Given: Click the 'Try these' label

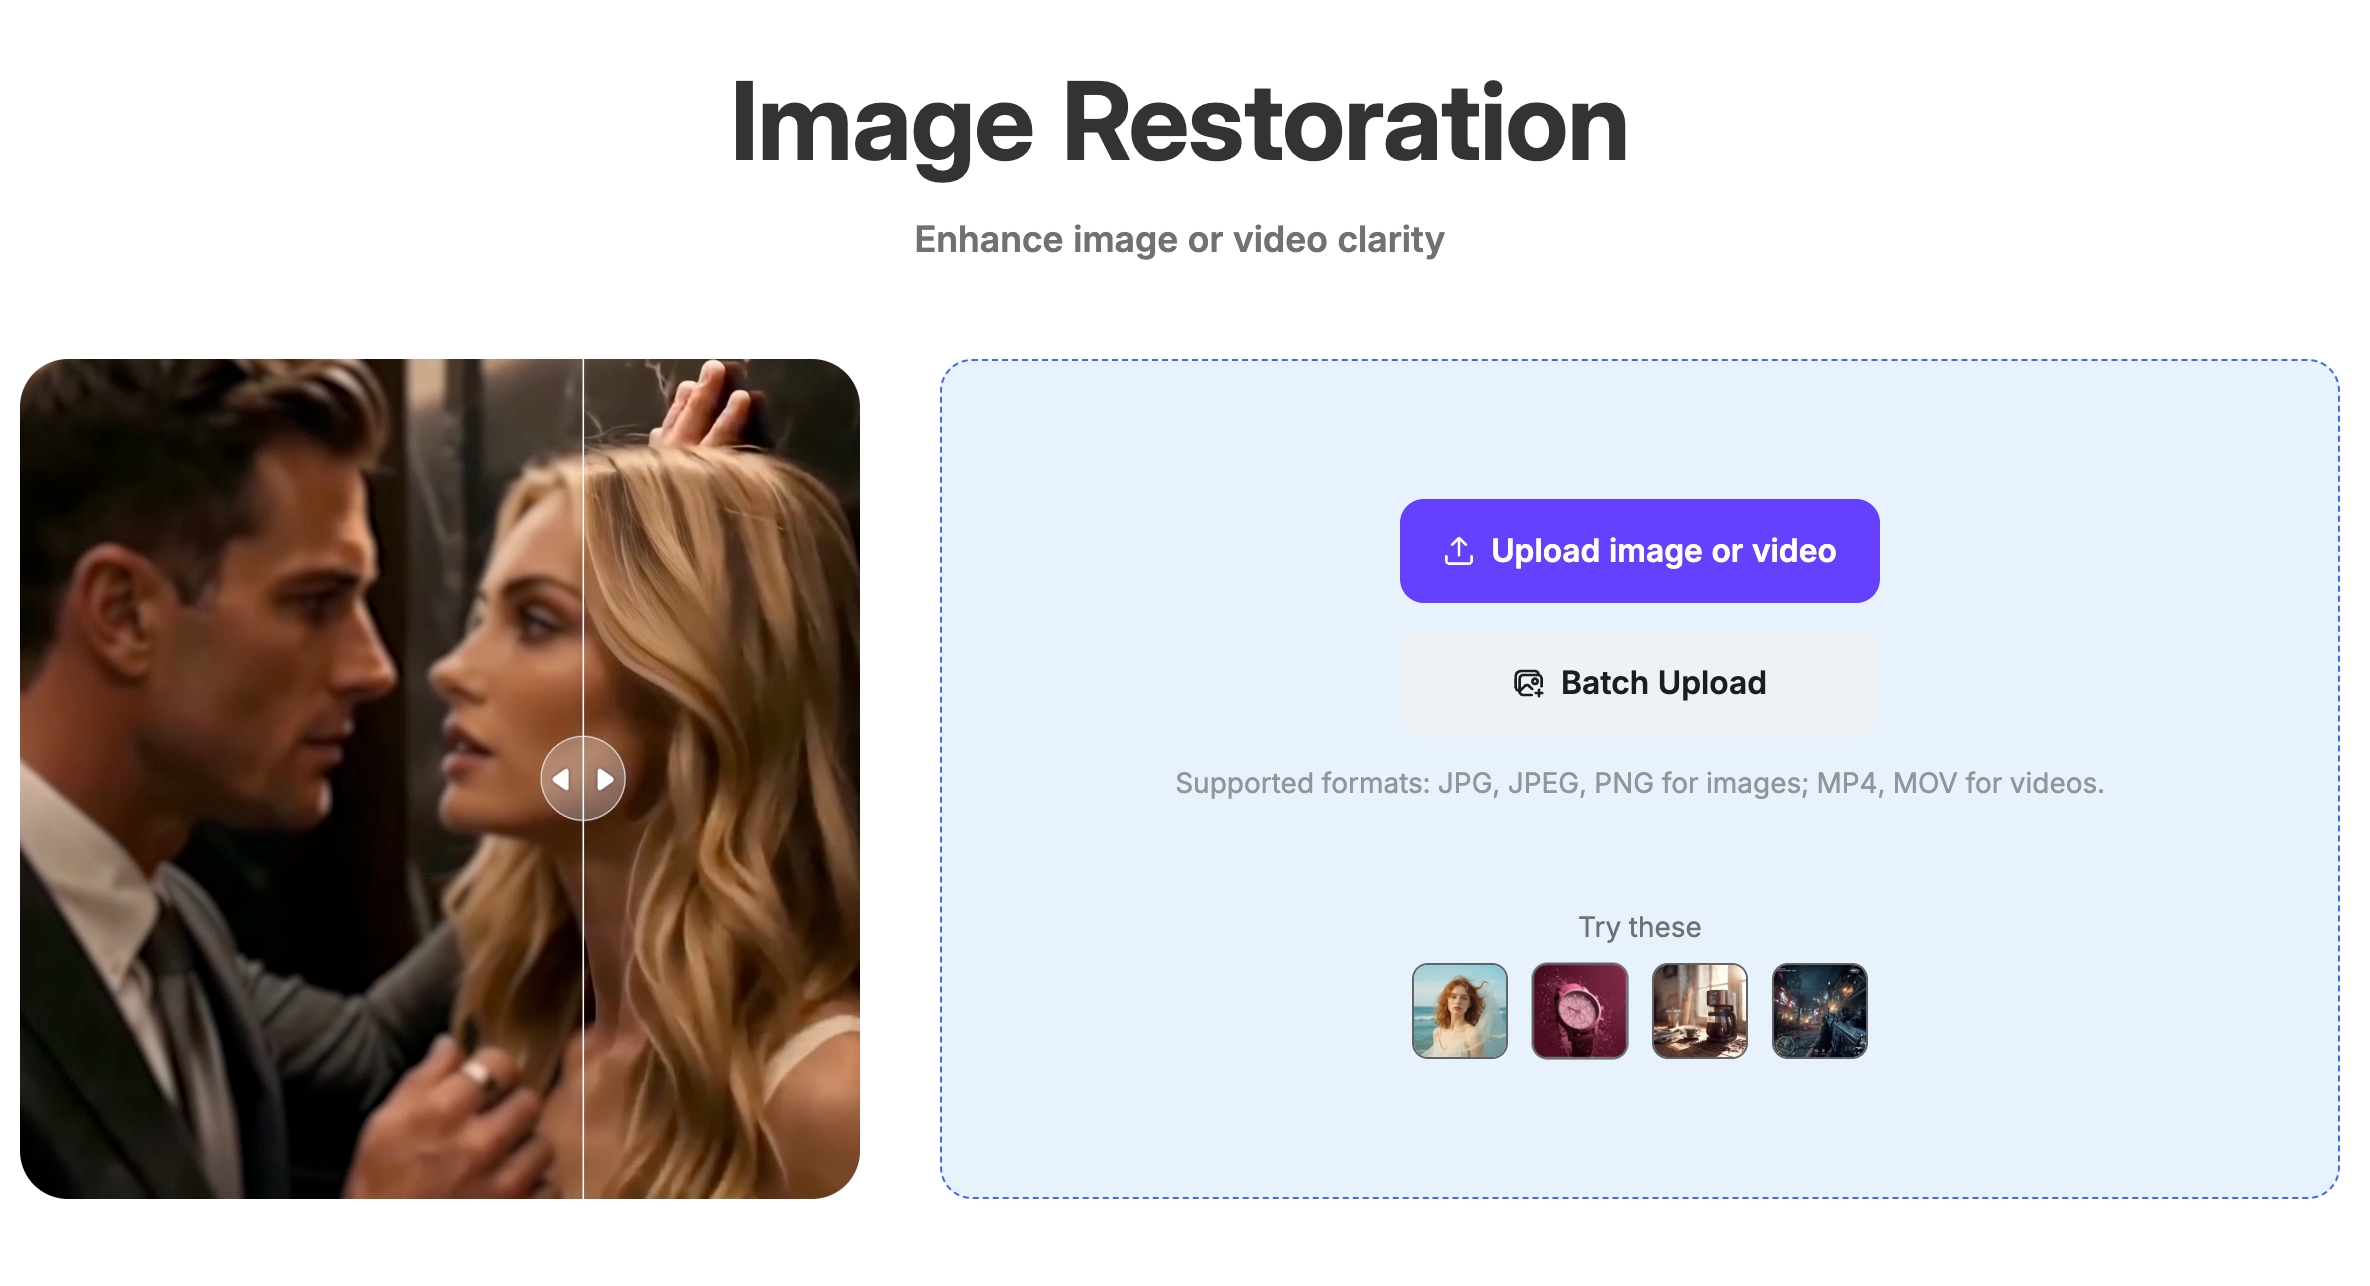Looking at the screenshot, I should pyautogui.click(x=1639, y=927).
